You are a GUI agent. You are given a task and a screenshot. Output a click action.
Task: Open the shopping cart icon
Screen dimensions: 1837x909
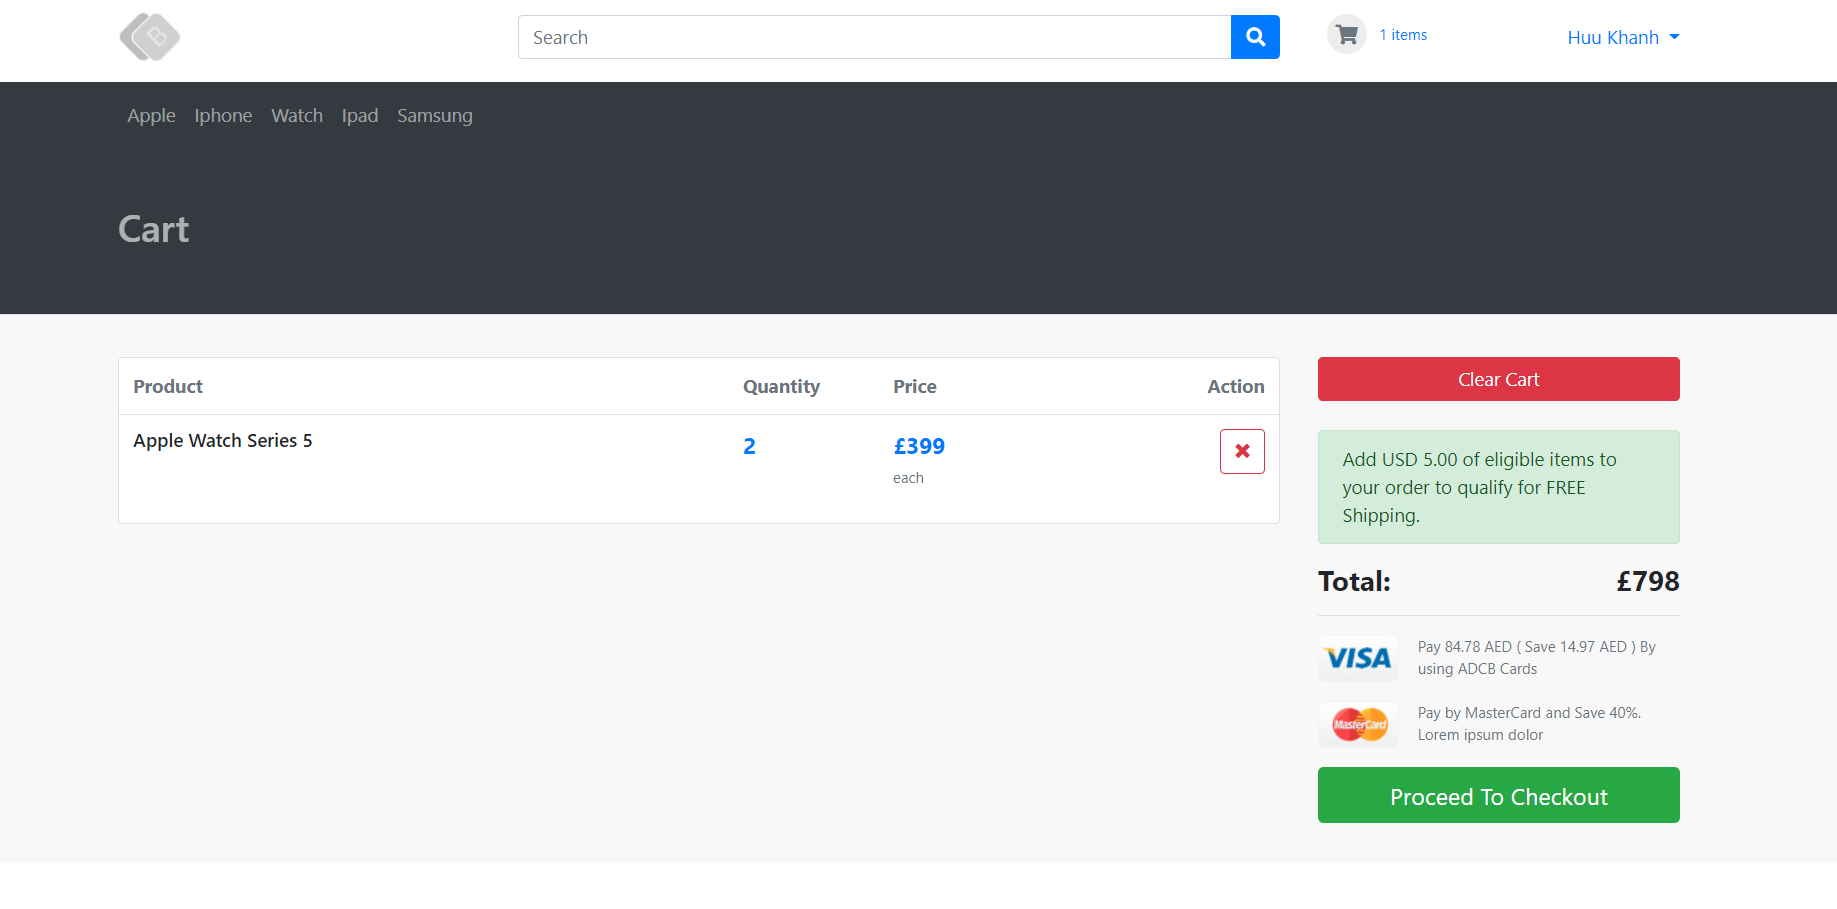pos(1346,35)
